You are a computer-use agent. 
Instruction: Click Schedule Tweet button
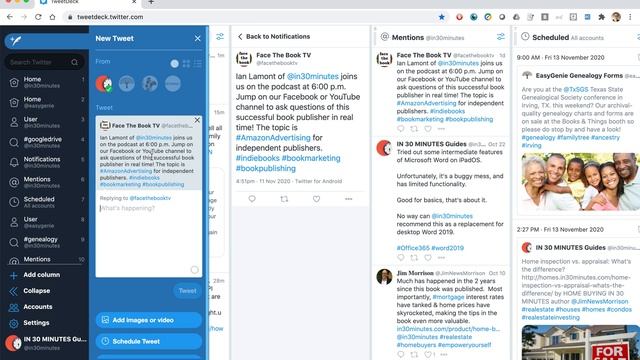pos(149,341)
